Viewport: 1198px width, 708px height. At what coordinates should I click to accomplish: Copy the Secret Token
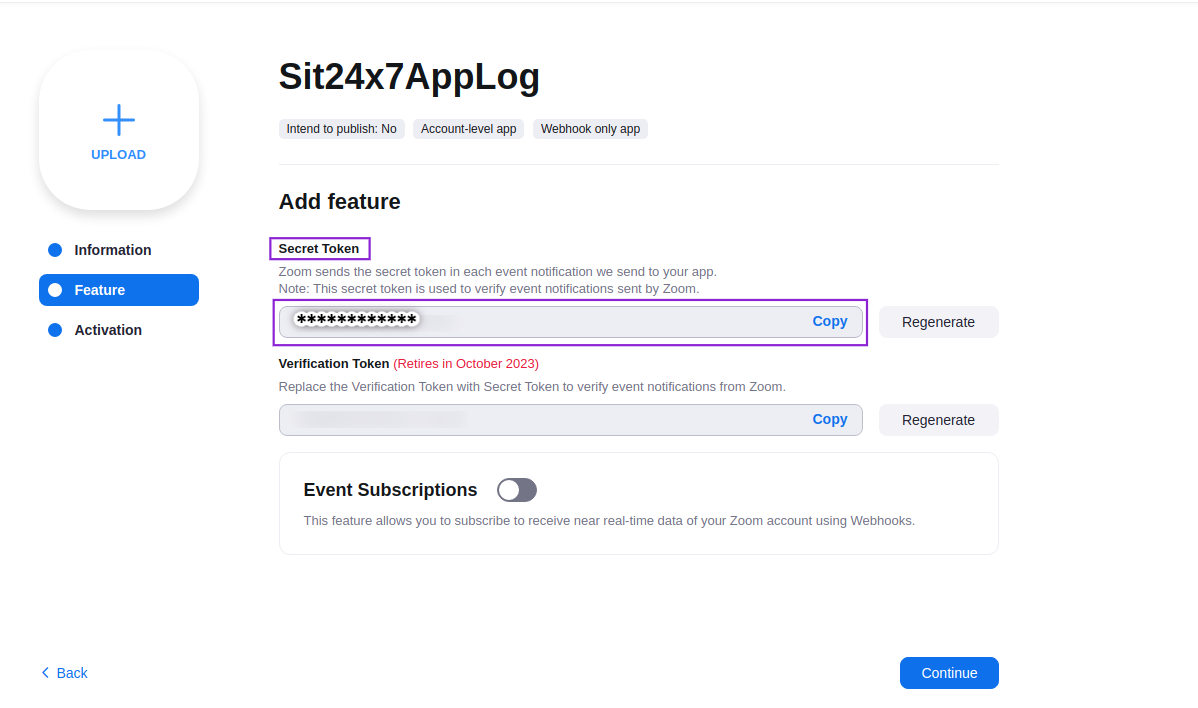tap(829, 321)
